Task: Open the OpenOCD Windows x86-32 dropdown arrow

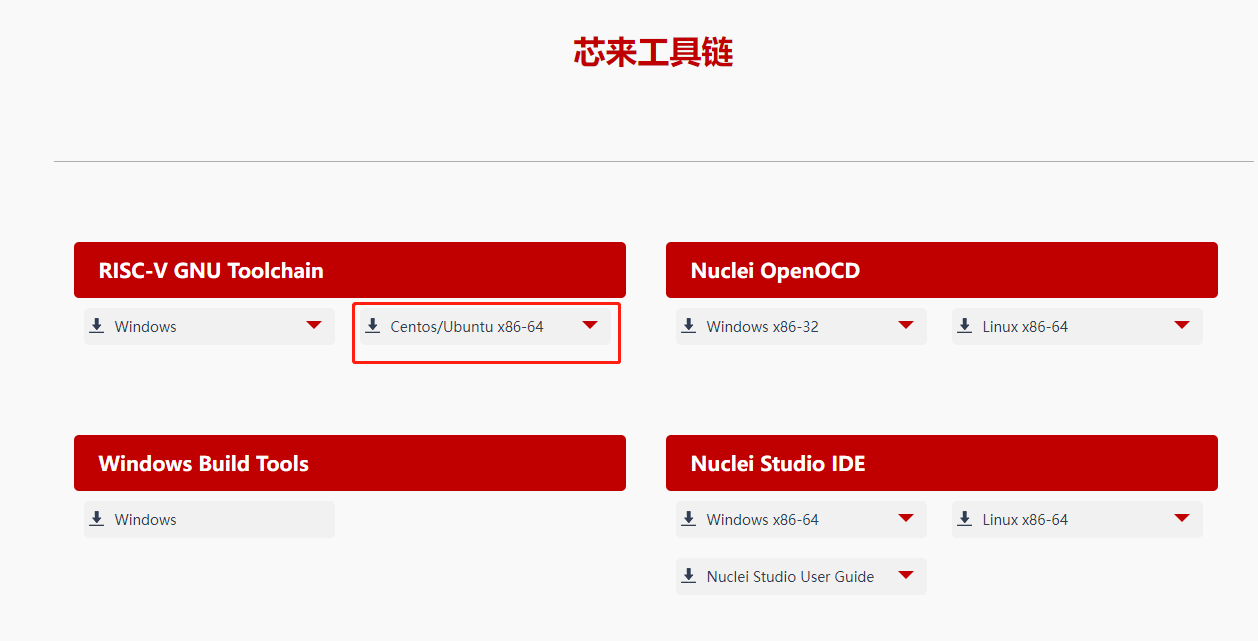Action: (x=906, y=325)
